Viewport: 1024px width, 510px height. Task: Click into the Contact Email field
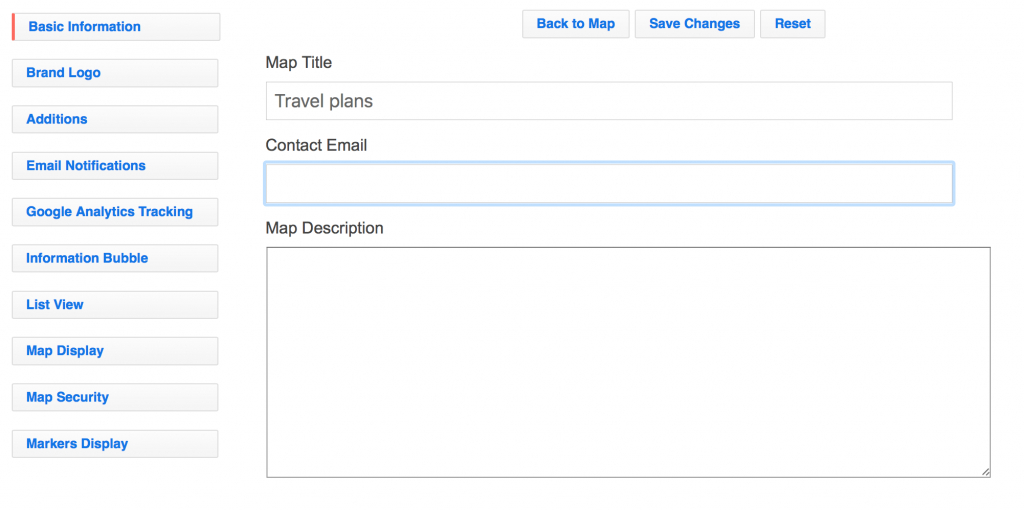[x=608, y=184]
